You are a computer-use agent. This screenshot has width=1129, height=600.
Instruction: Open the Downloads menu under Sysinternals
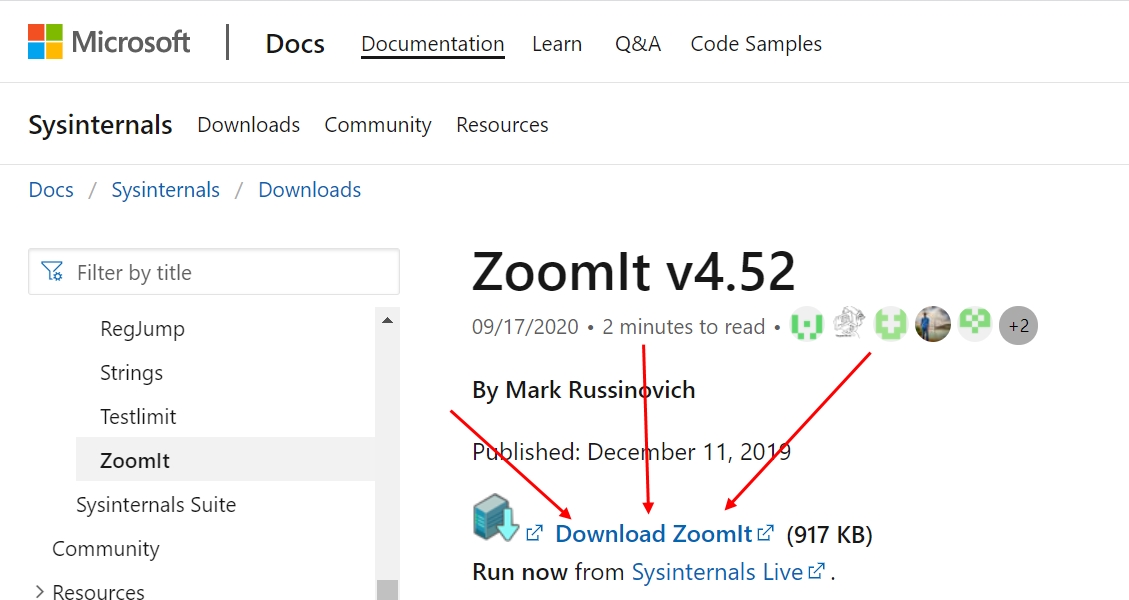[248, 125]
